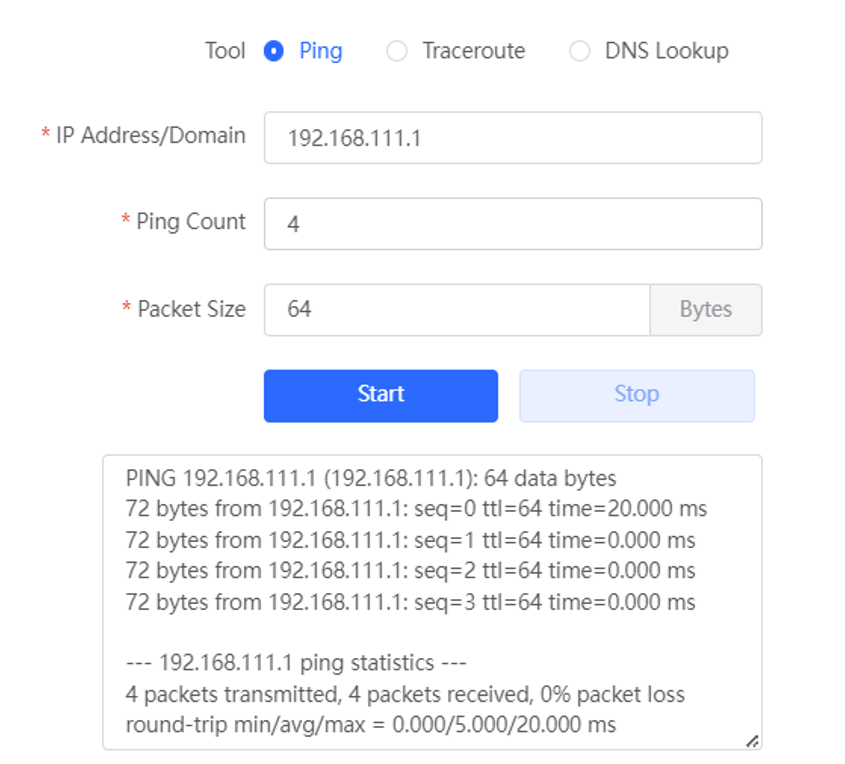Select the DNS Lookup radio button
Screen dimensions: 845x764
(579, 51)
